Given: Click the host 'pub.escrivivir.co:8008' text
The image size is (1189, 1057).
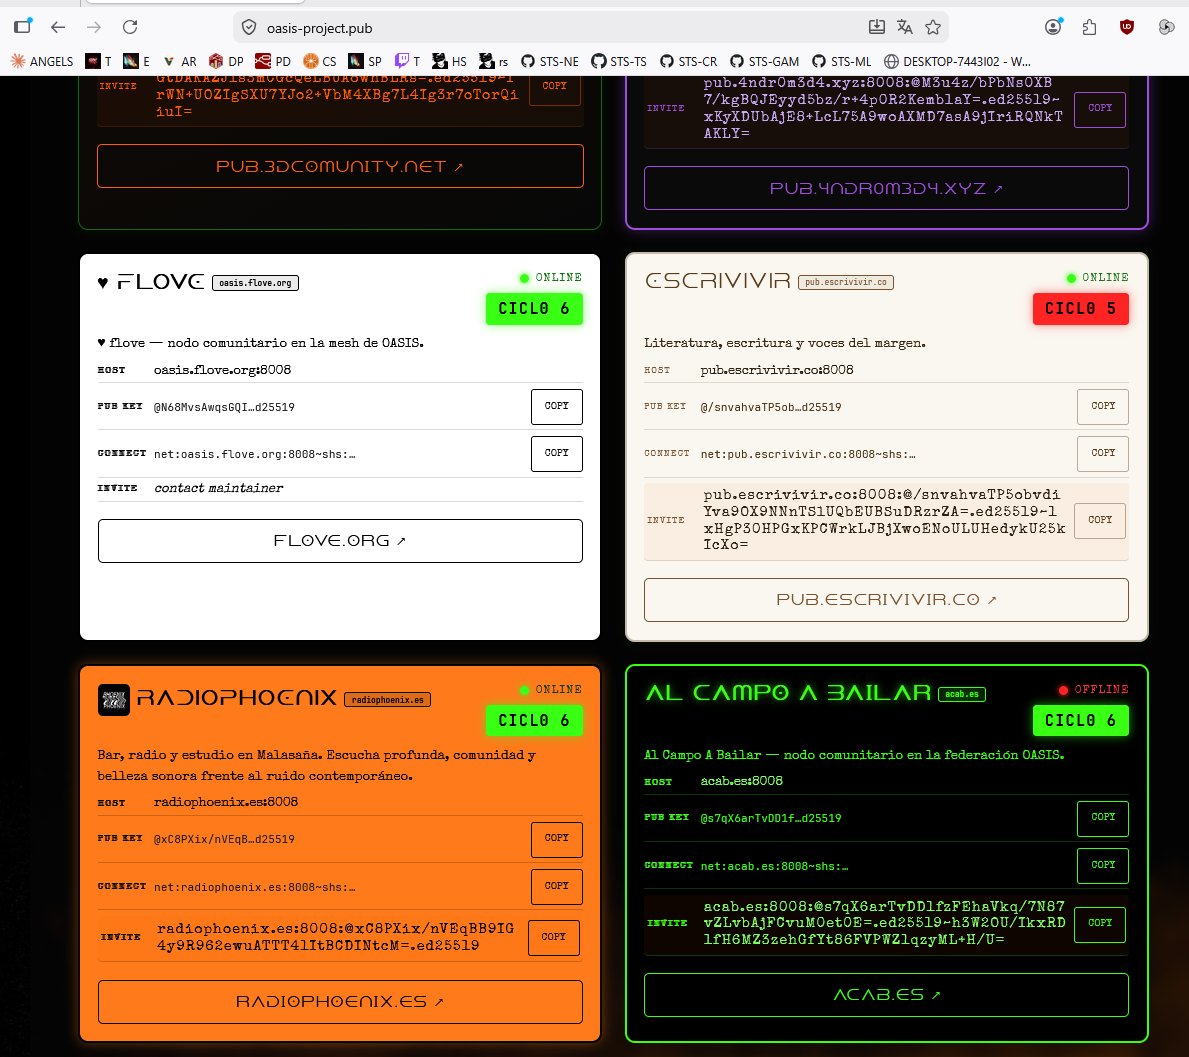Looking at the screenshot, I should pyautogui.click(x=777, y=370).
